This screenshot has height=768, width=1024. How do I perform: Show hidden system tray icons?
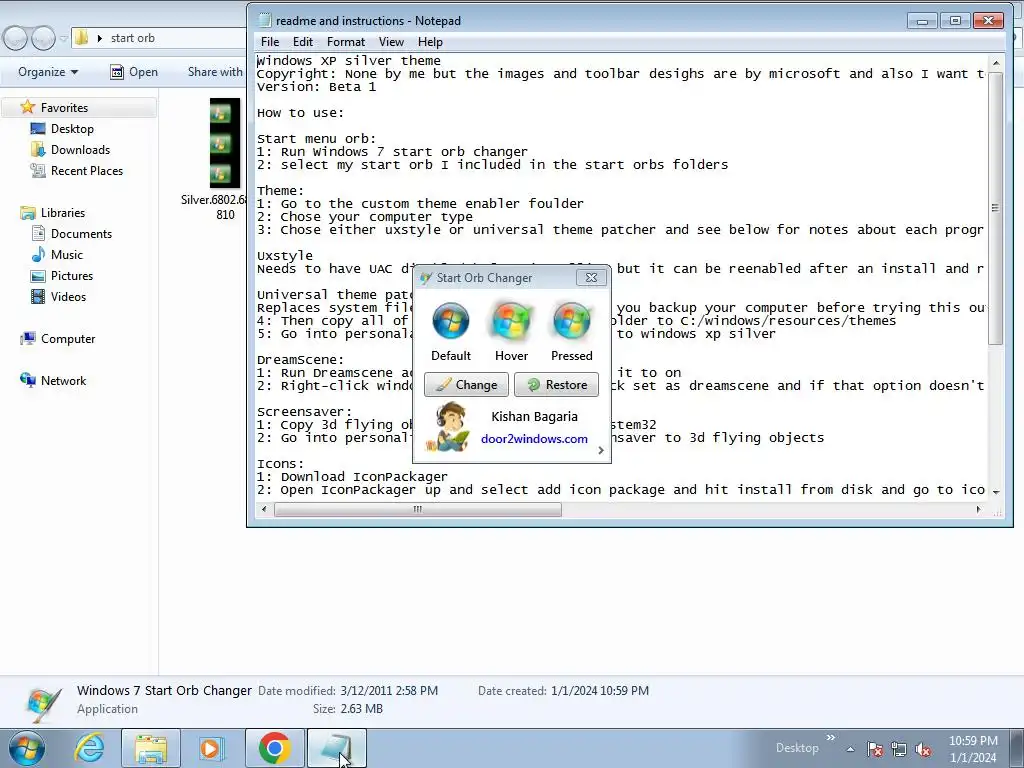pos(850,749)
